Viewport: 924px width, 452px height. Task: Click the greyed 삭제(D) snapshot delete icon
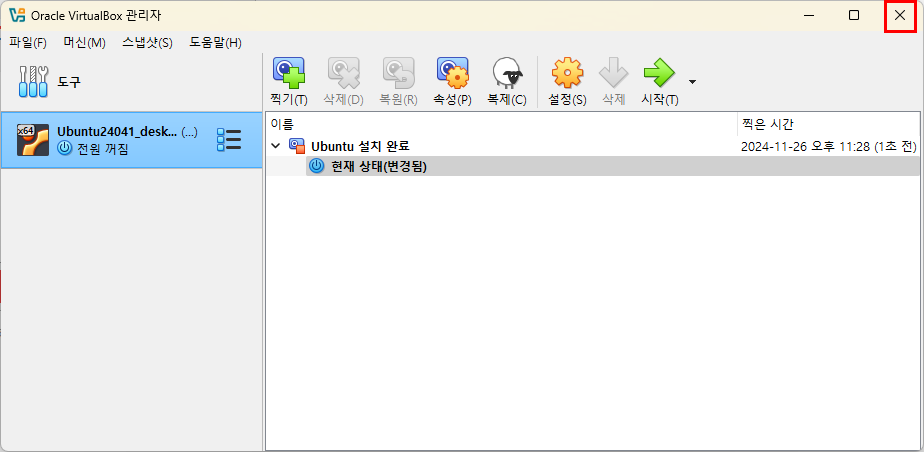[x=344, y=73]
